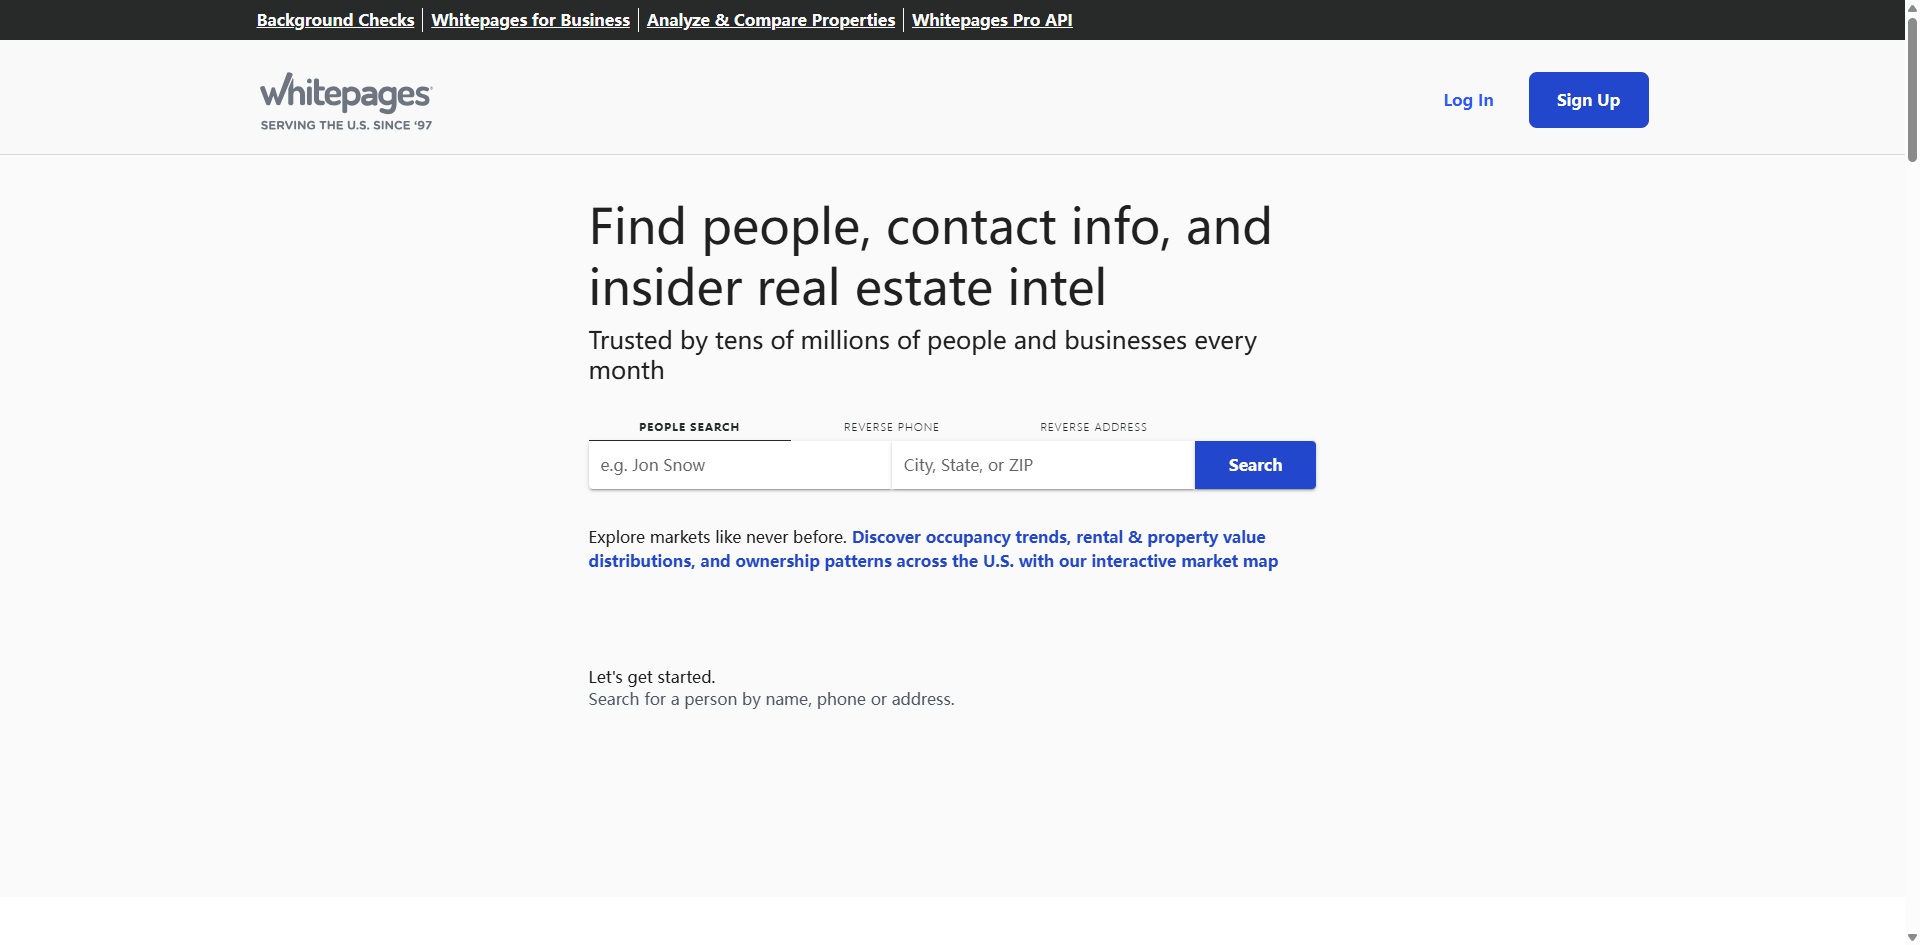Viewport: 1920px width, 945px height.
Task: Open the Background Checks link
Action: tap(335, 20)
